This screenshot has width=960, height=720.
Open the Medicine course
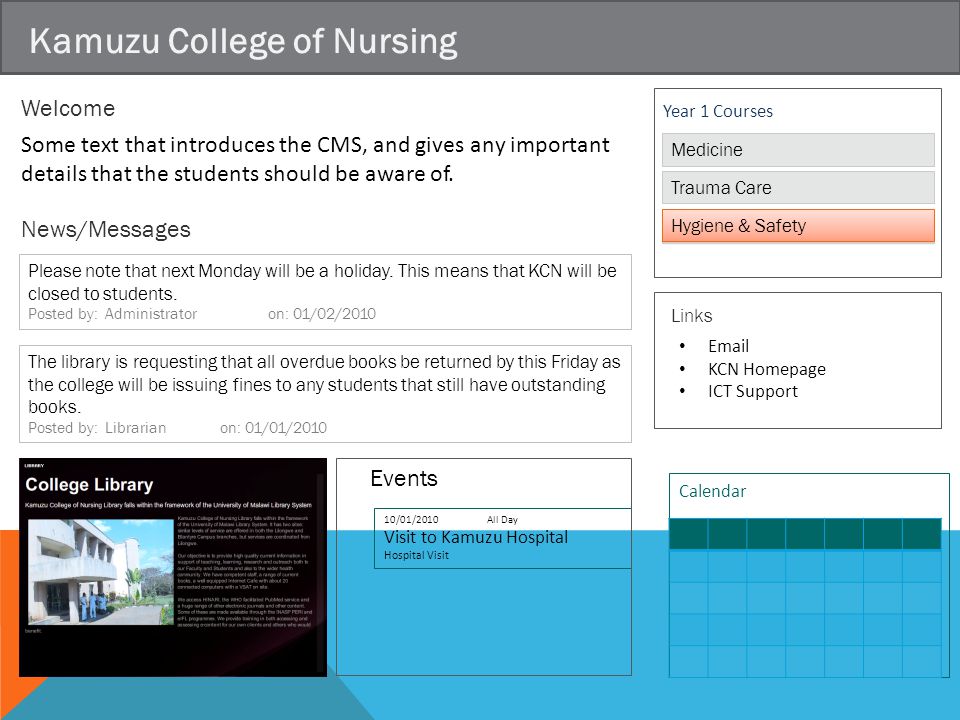798,150
